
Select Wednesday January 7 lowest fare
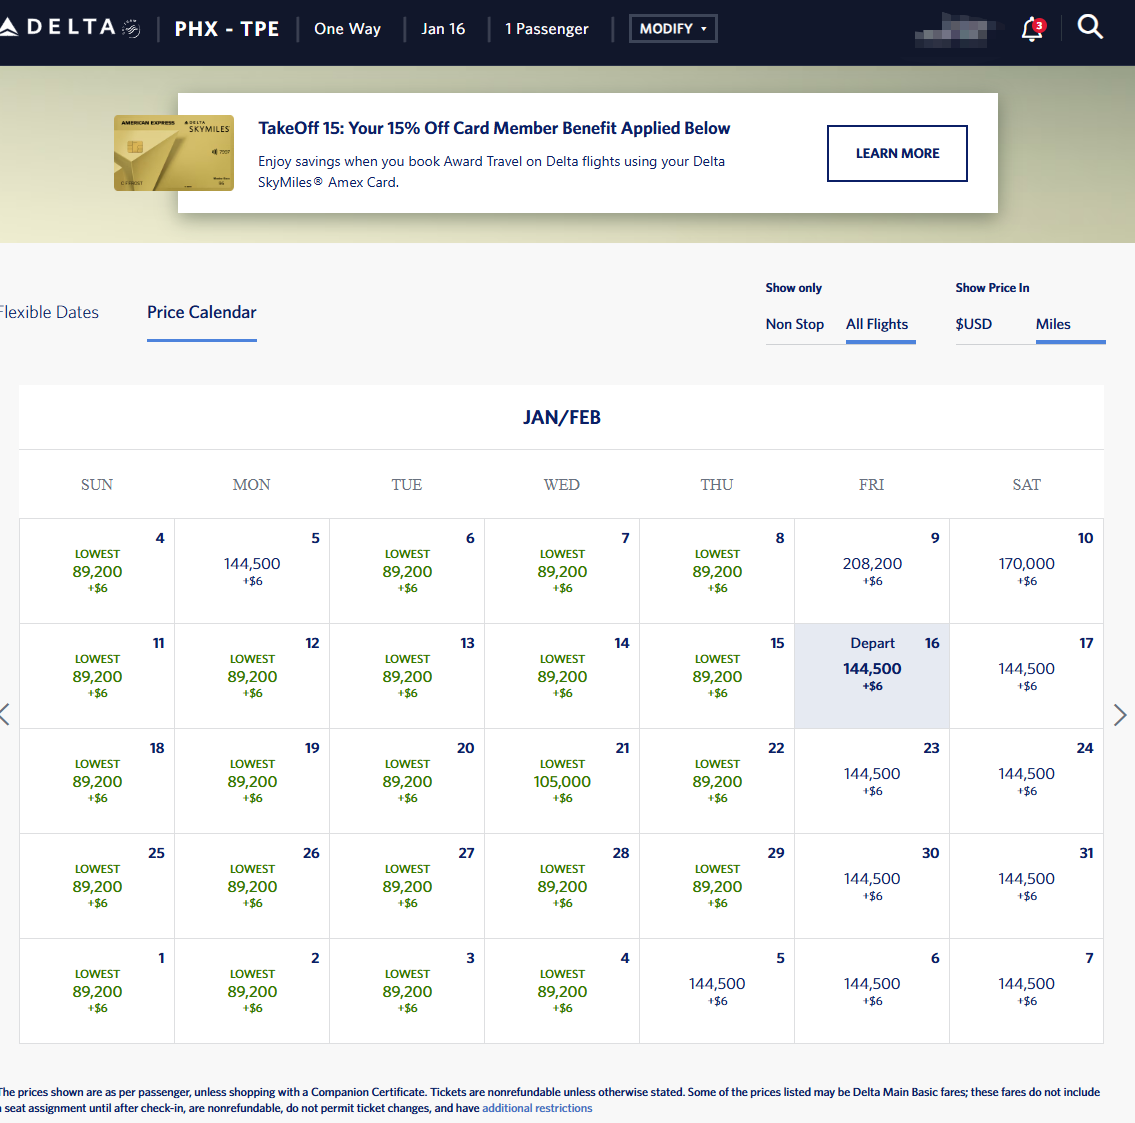tap(562, 571)
